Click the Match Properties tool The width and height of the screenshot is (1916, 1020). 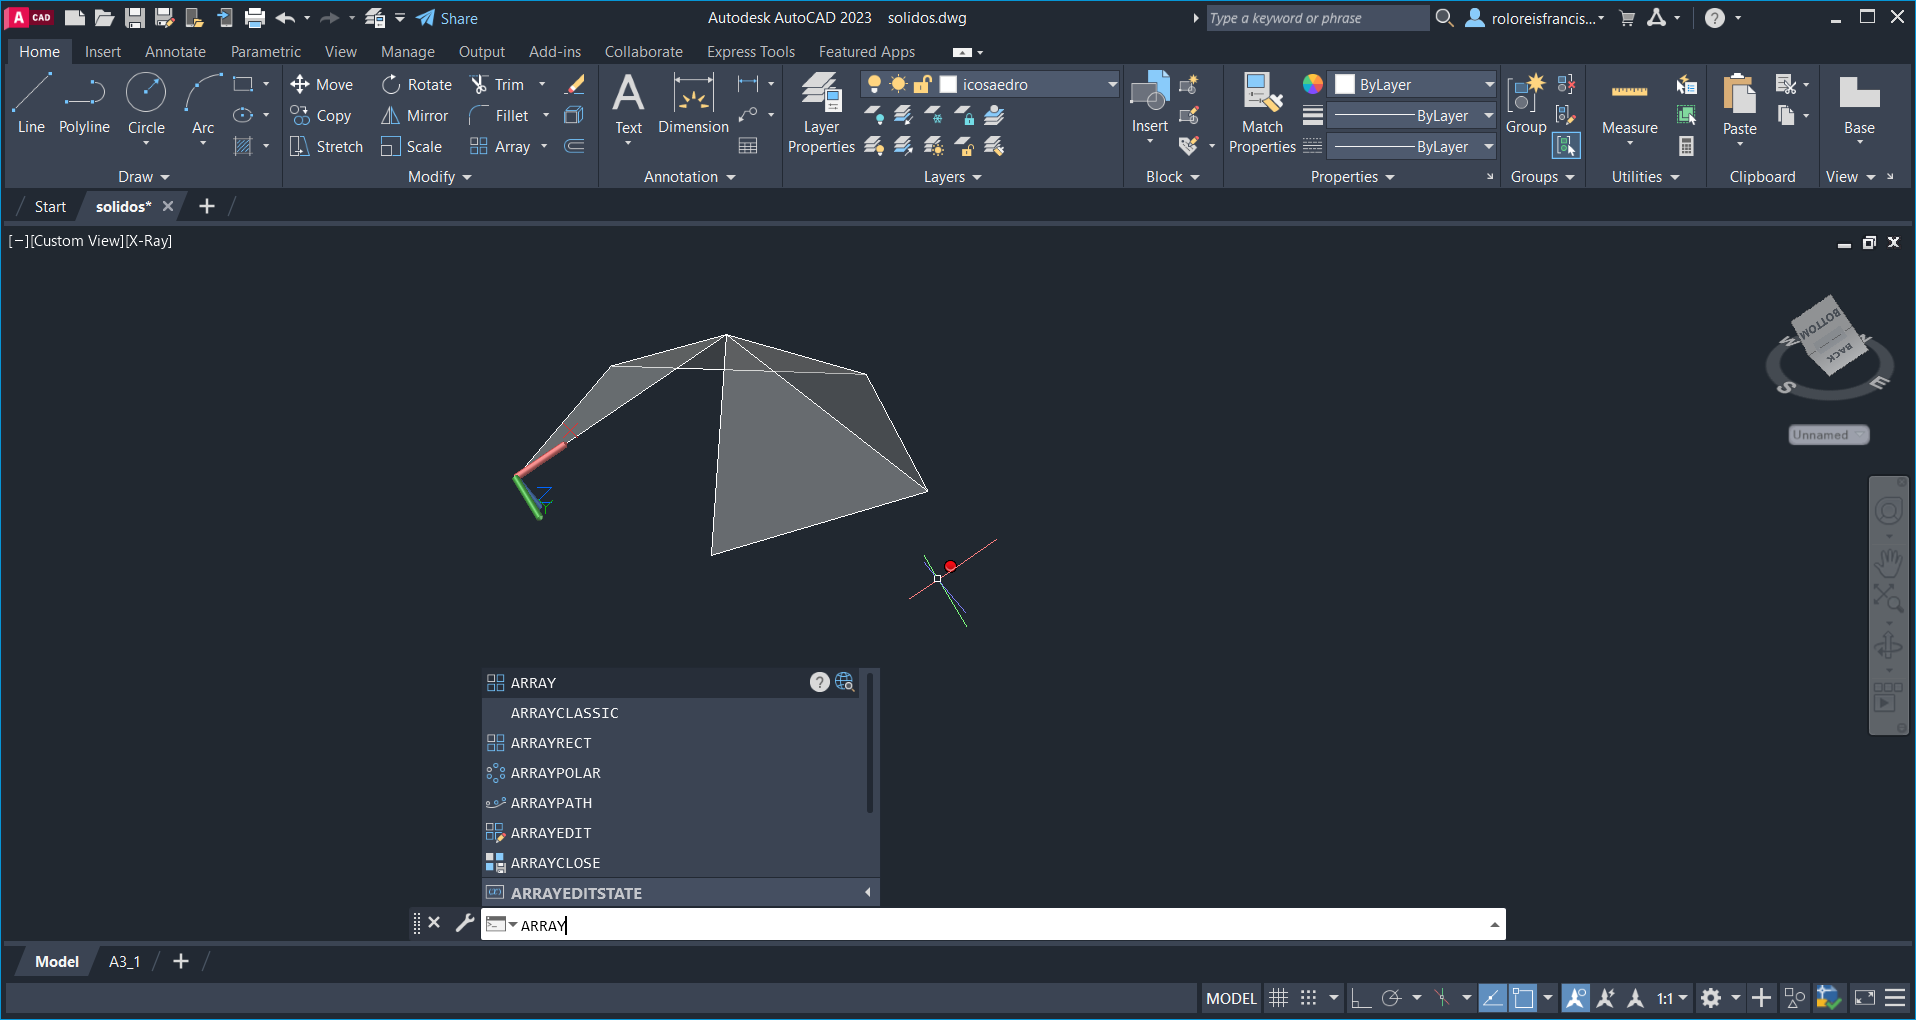pos(1262,112)
